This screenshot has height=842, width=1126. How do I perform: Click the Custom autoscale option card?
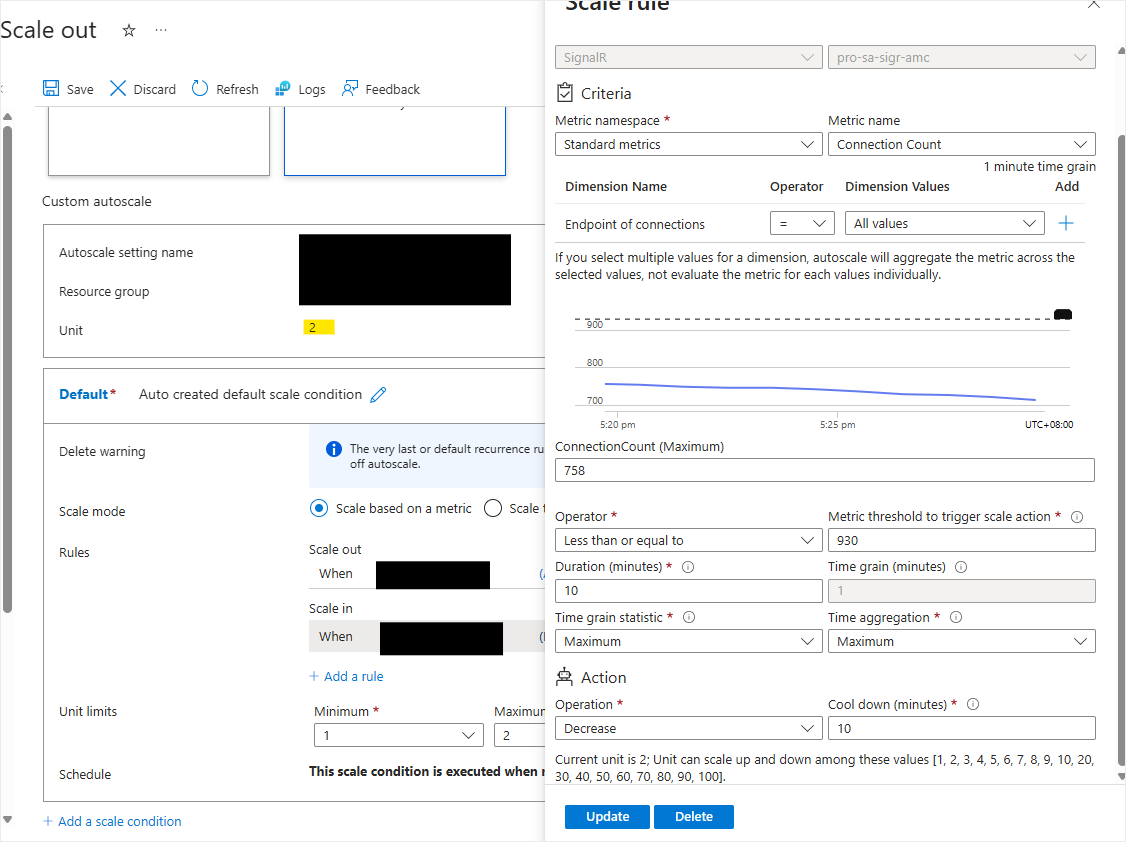(x=395, y=141)
